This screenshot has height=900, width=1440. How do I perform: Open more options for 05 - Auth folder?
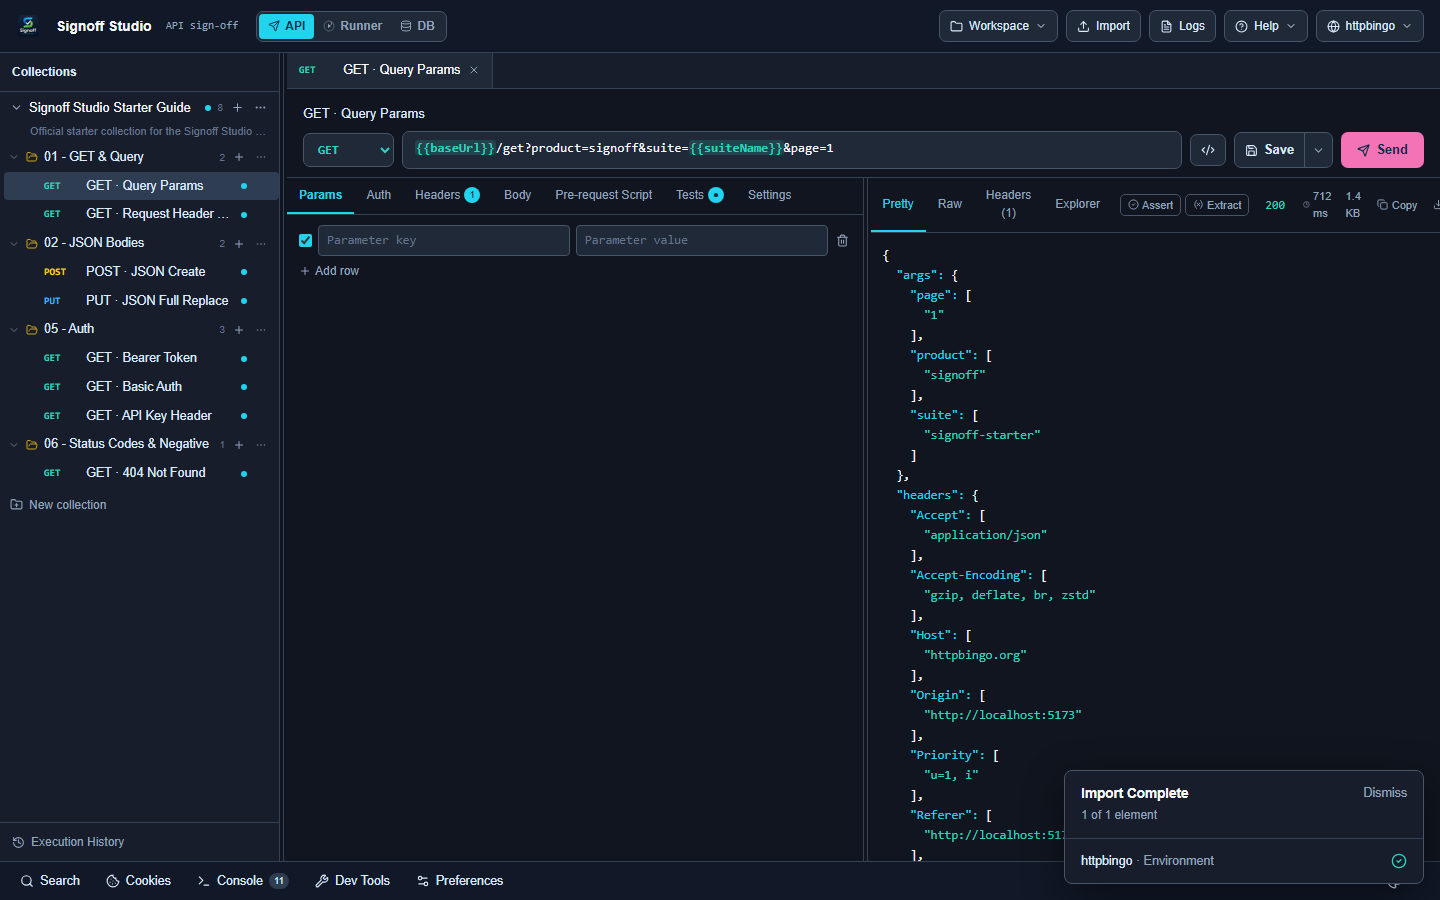(261, 329)
